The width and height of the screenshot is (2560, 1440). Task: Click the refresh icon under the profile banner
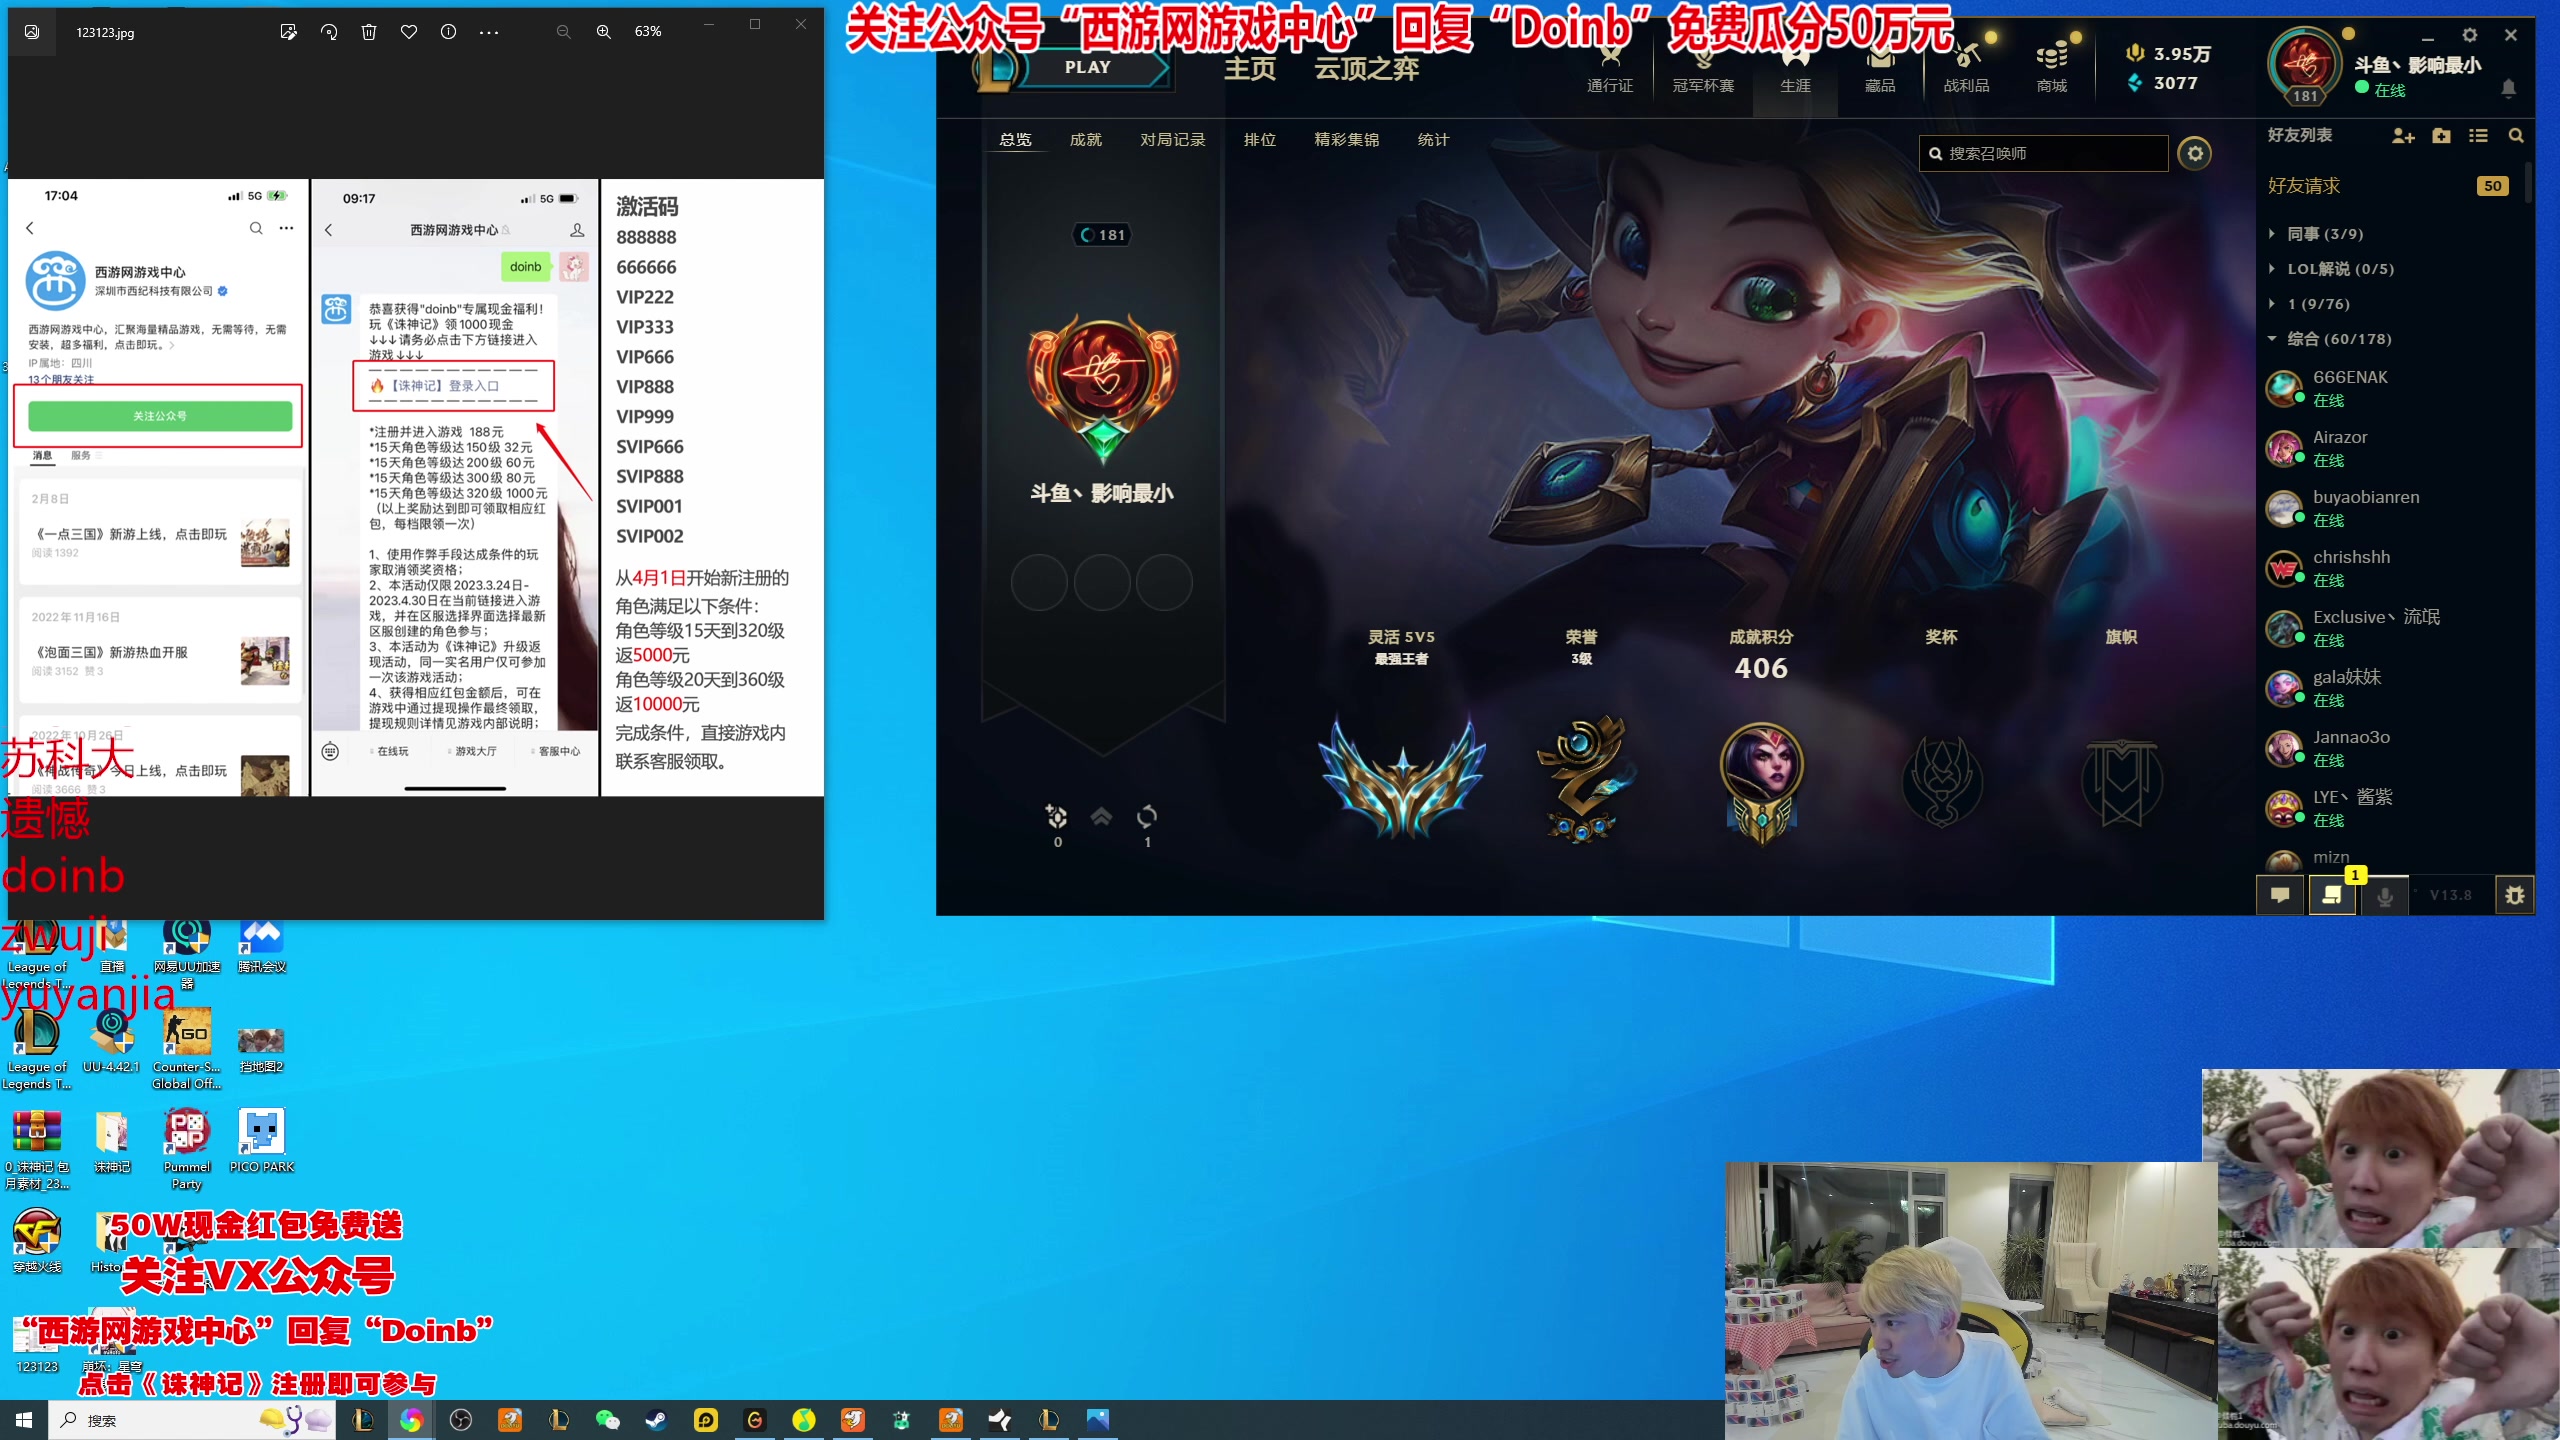[x=1147, y=817]
